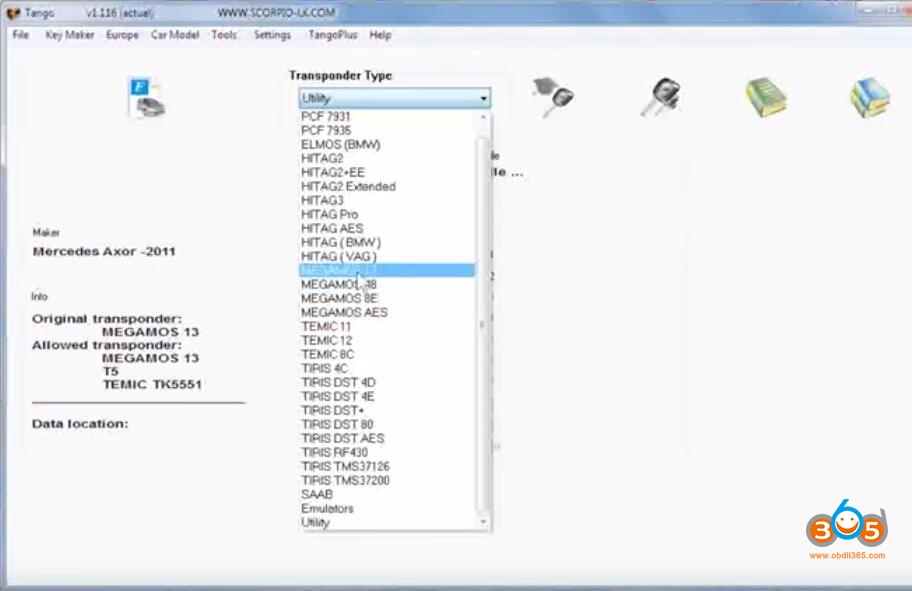The image size is (912, 591).
Task: Pick TIRIS TMS37200 transponder
Action: pyautogui.click(x=388, y=480)
